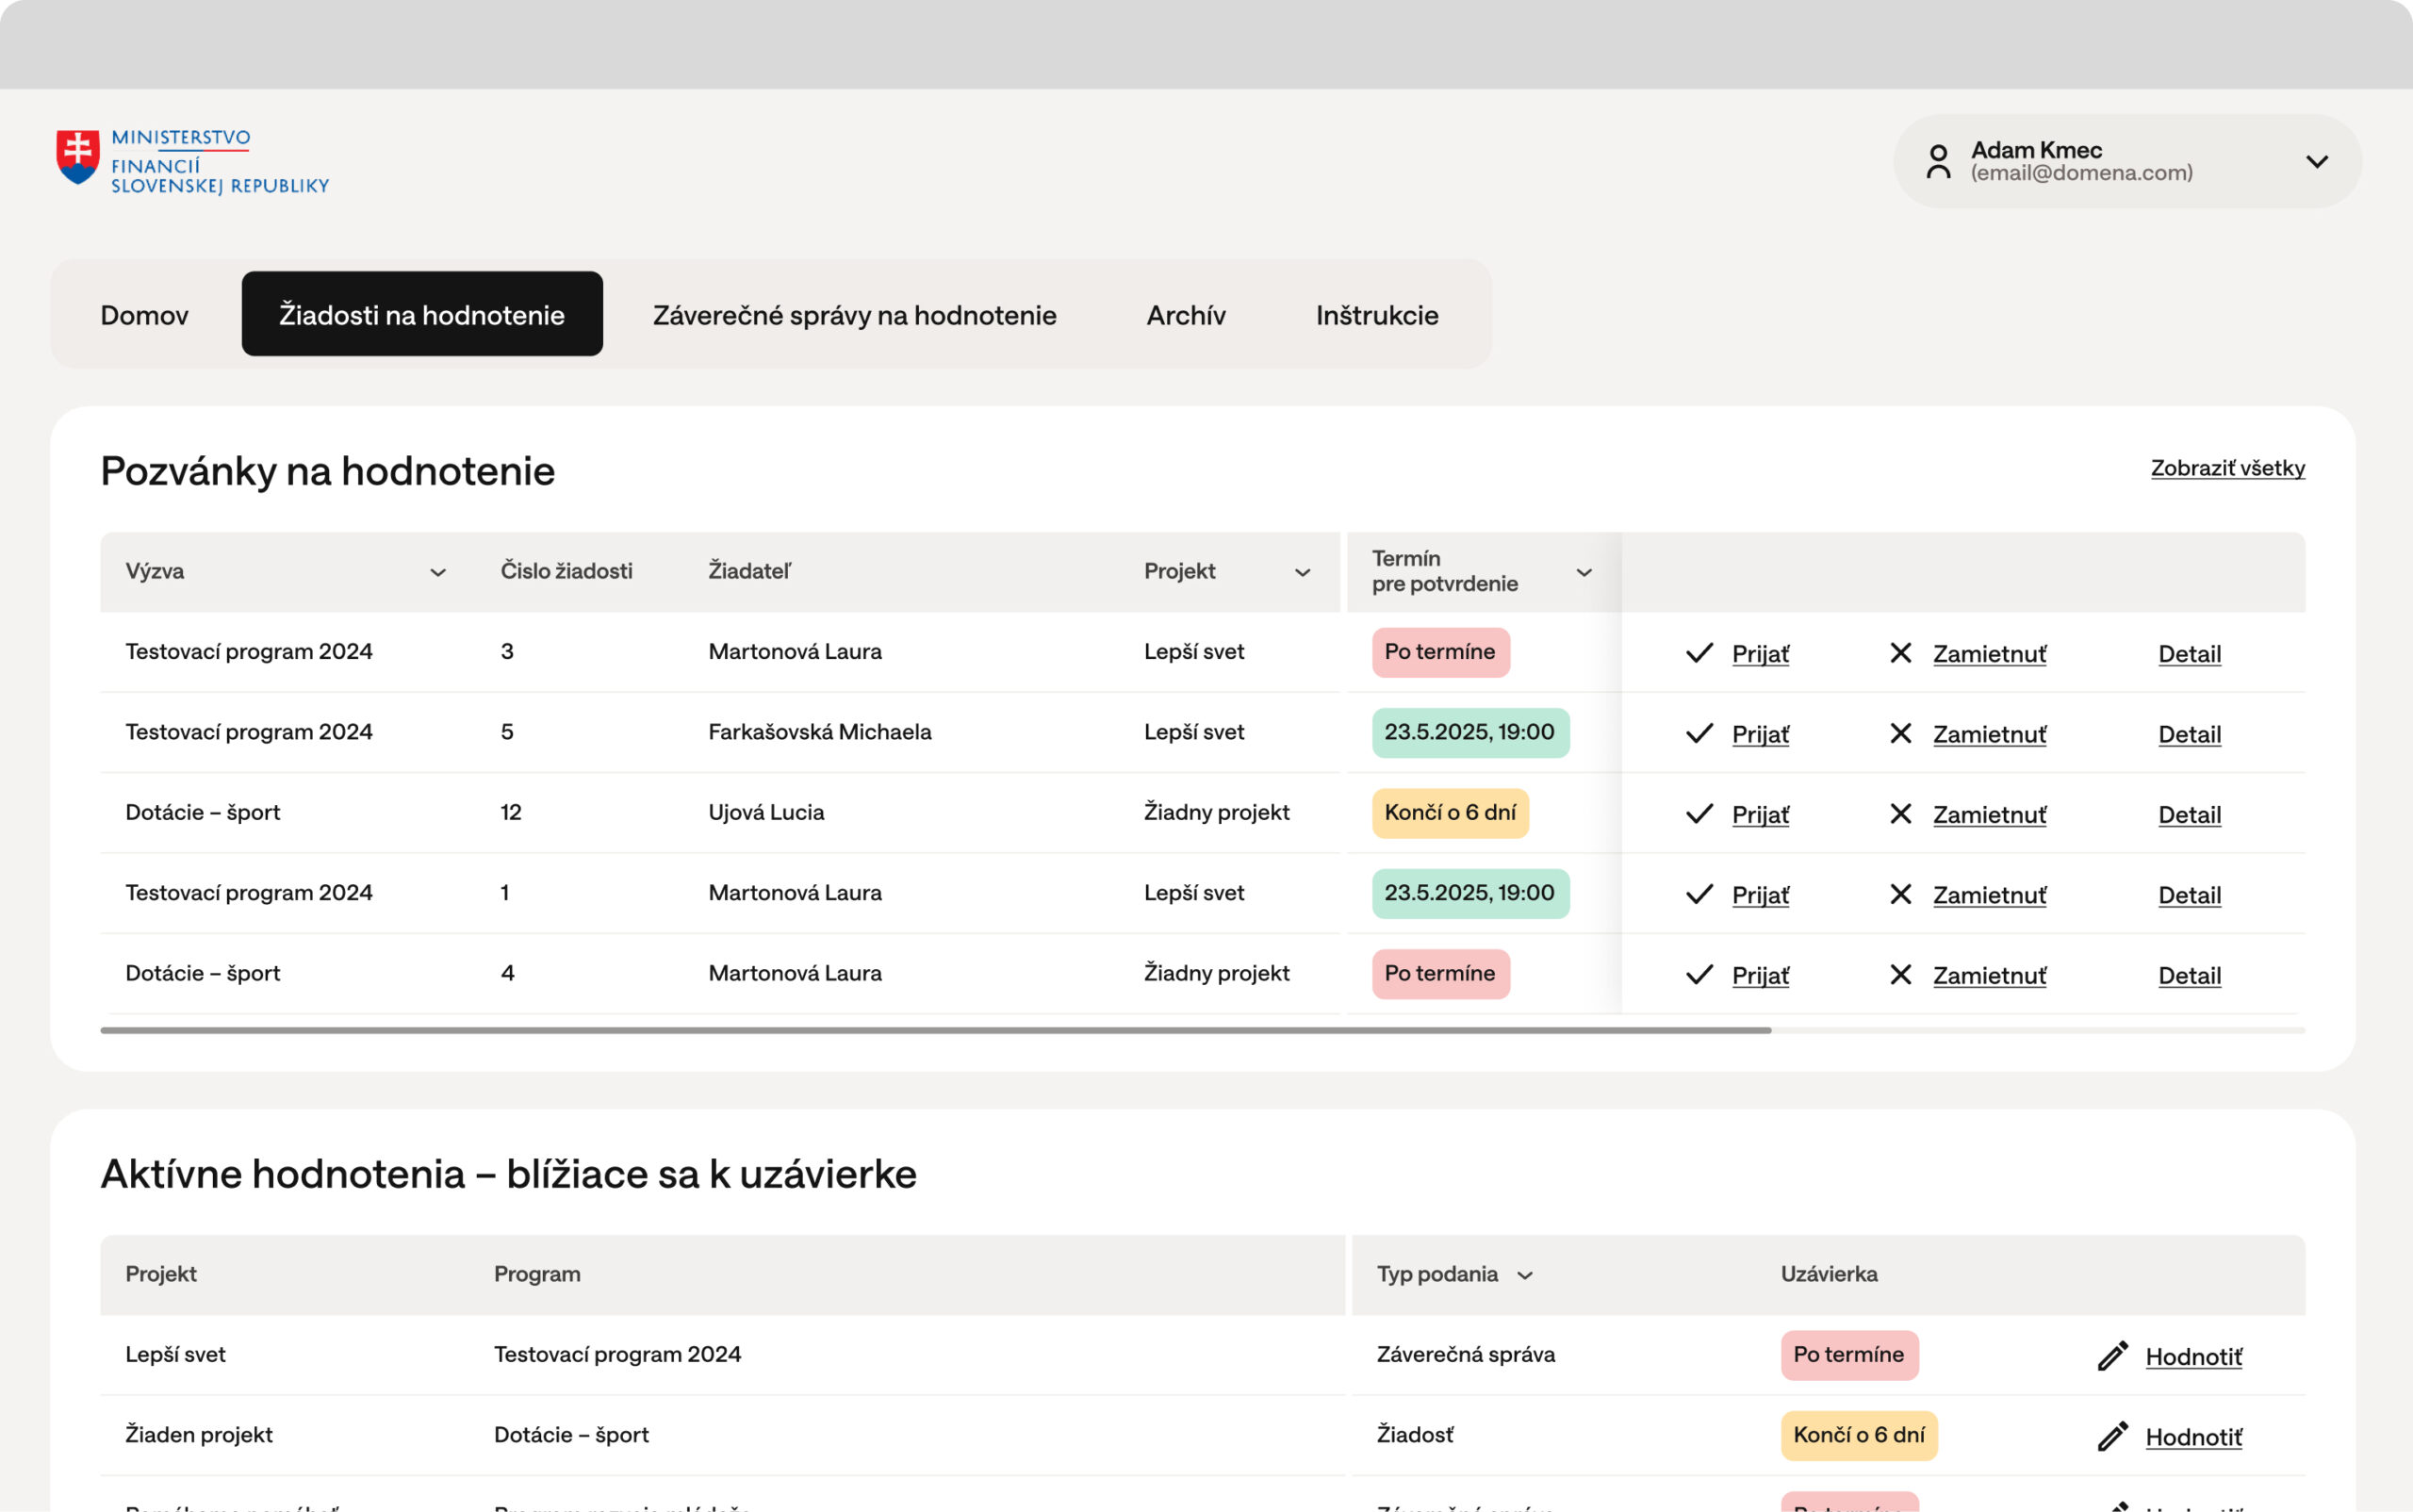
Task: Click pencil icon in Záverečná správa Lepší svet row
Action: click(2112, 1356)
